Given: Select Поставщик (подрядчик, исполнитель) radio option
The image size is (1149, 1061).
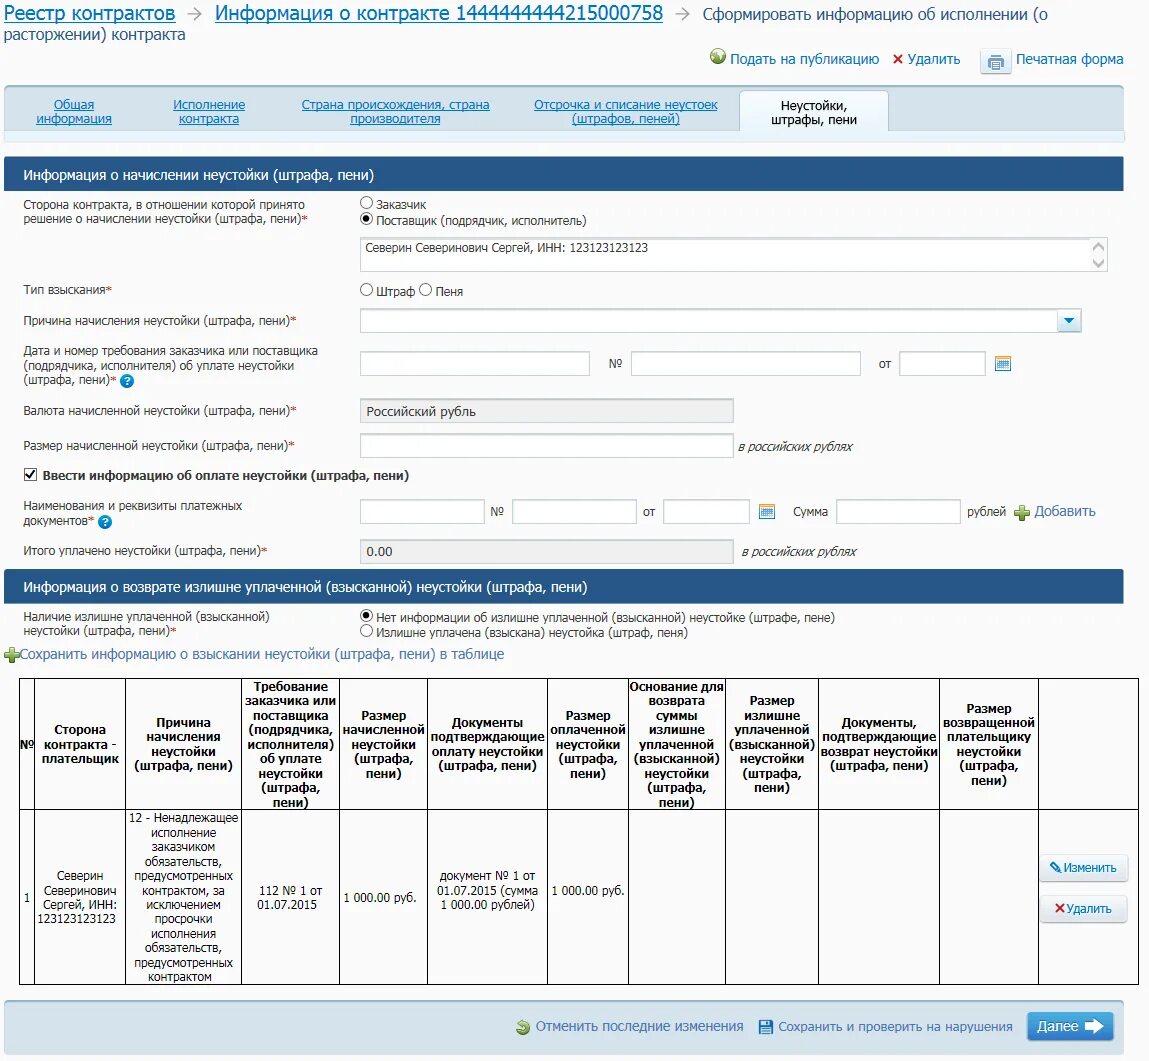Looking at the screenshot, I should pyautogui.click(x=366, y=219).
